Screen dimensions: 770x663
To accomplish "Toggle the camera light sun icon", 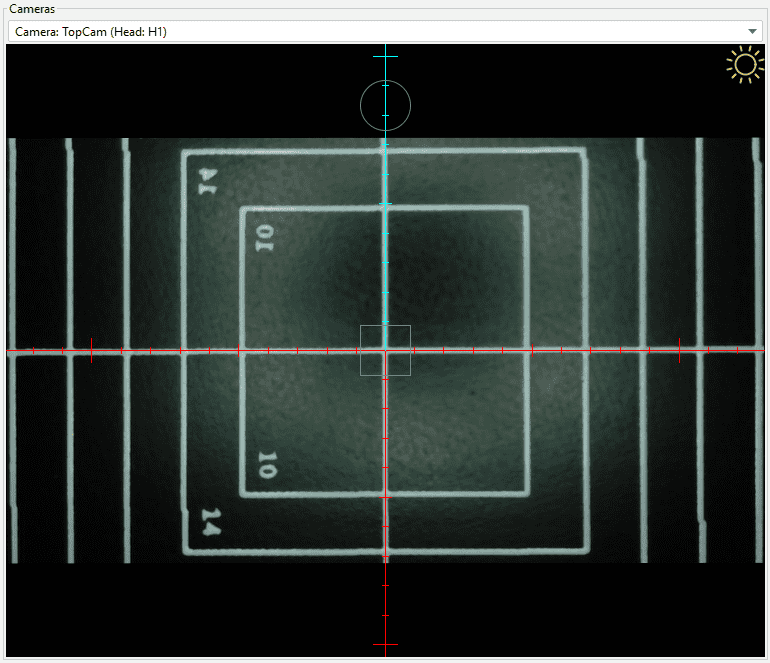I will 744,65.
